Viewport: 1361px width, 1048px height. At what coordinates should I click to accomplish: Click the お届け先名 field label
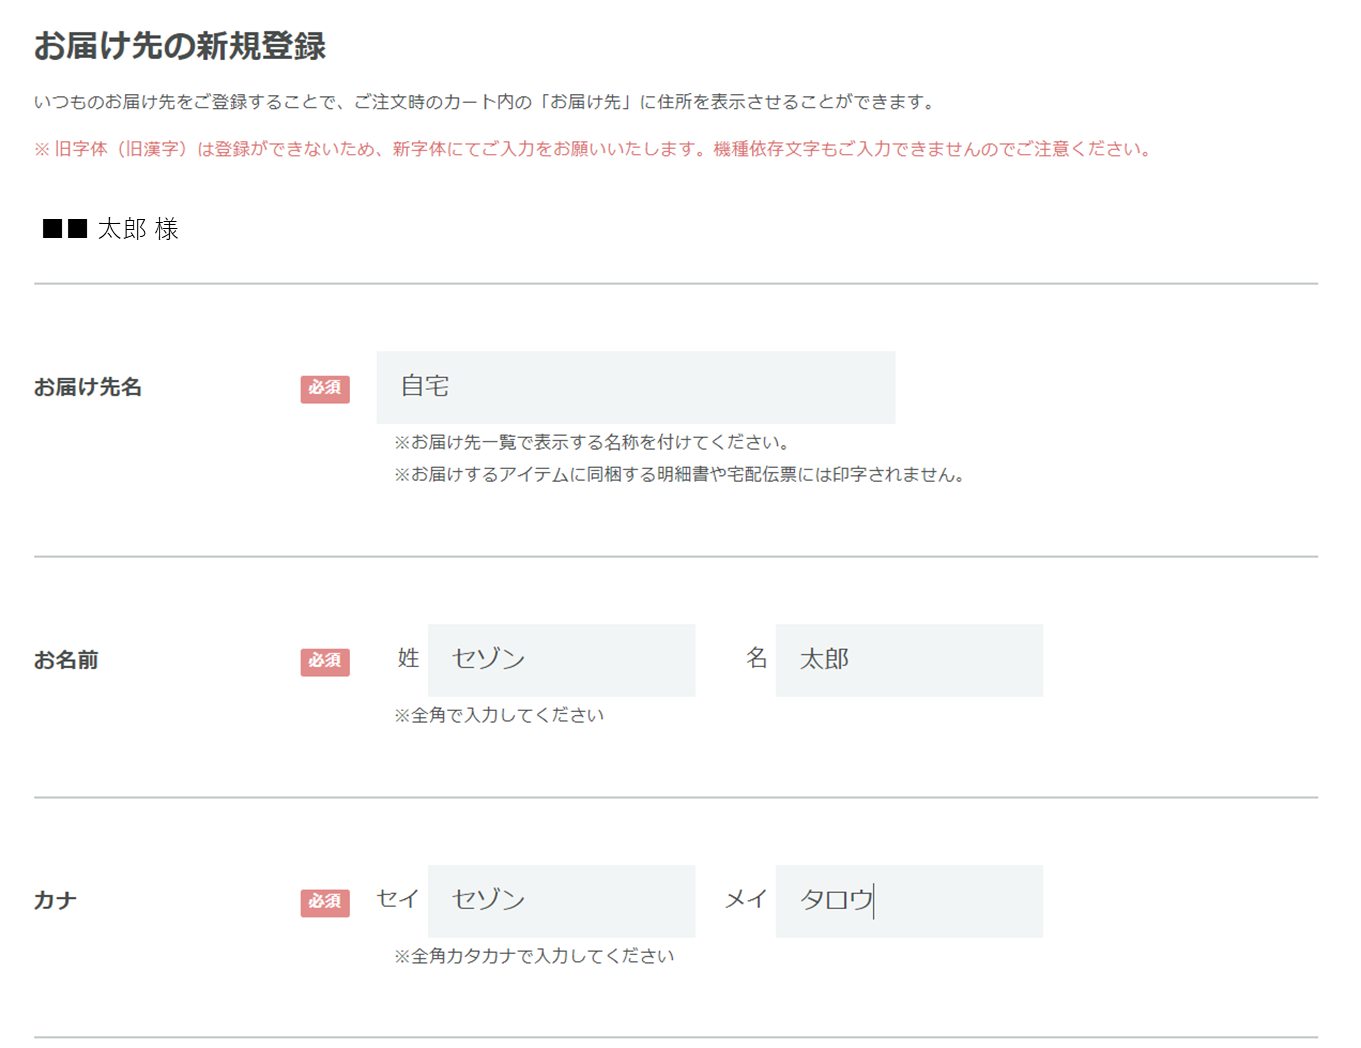click(x=88, y=387)
